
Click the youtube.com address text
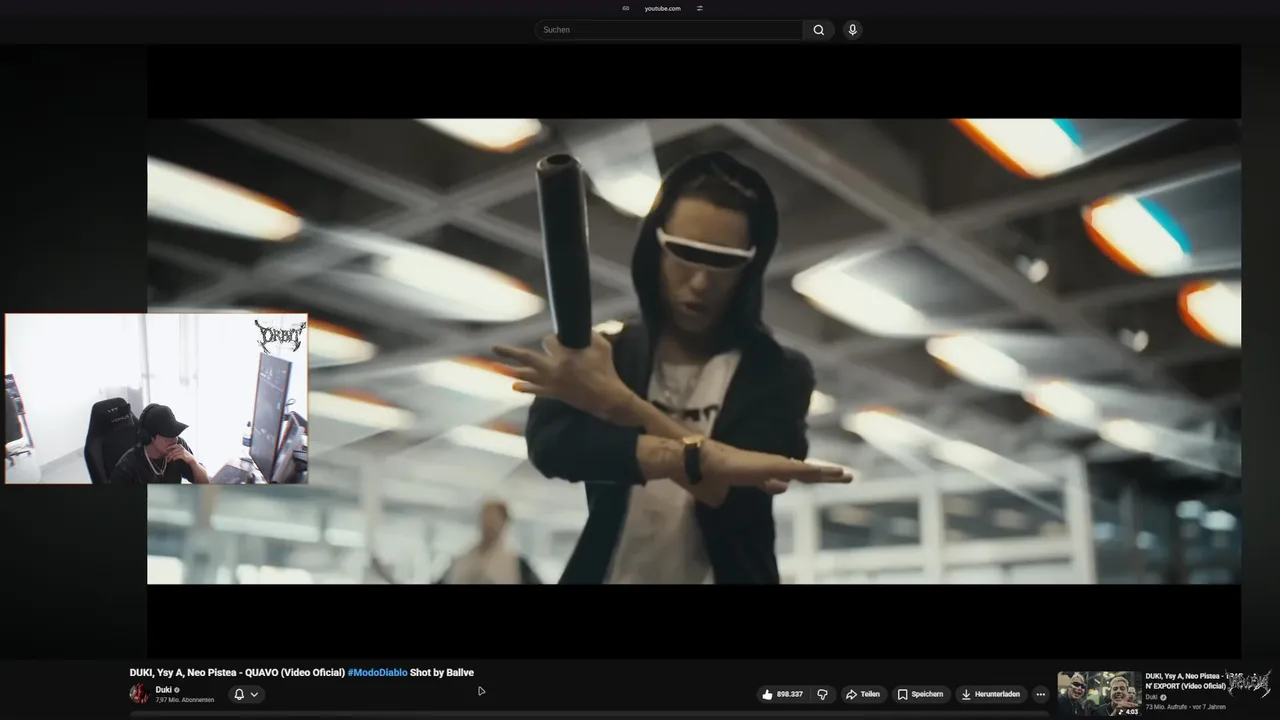(662, 8)
